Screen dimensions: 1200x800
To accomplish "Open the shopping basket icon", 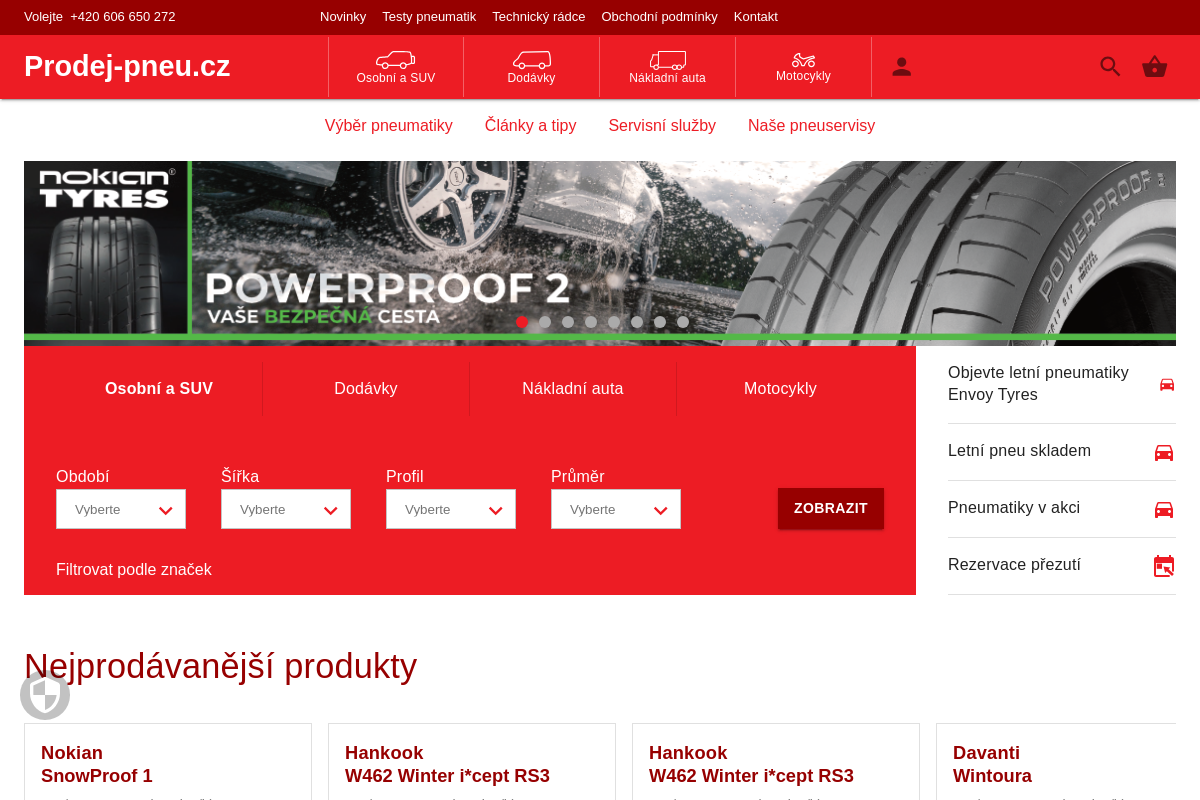I will point(1155,67).
